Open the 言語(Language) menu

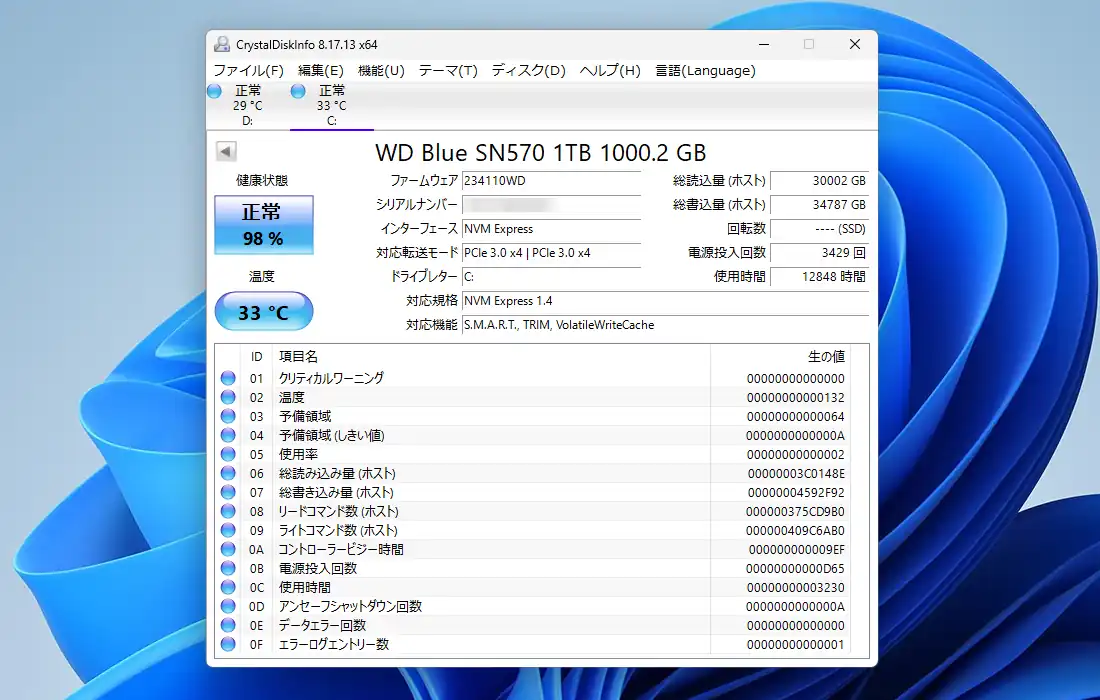click(x=705, y=70)
